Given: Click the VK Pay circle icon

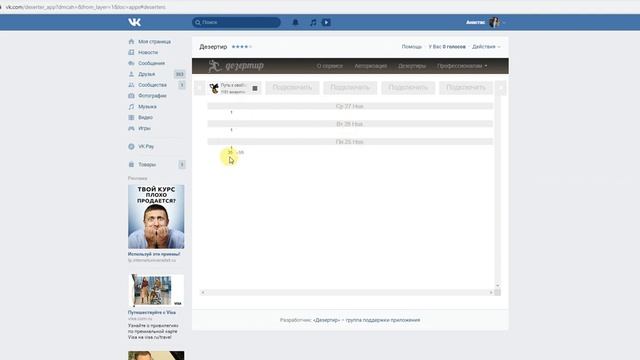Looking at the screenshot, I should (131, 147).
